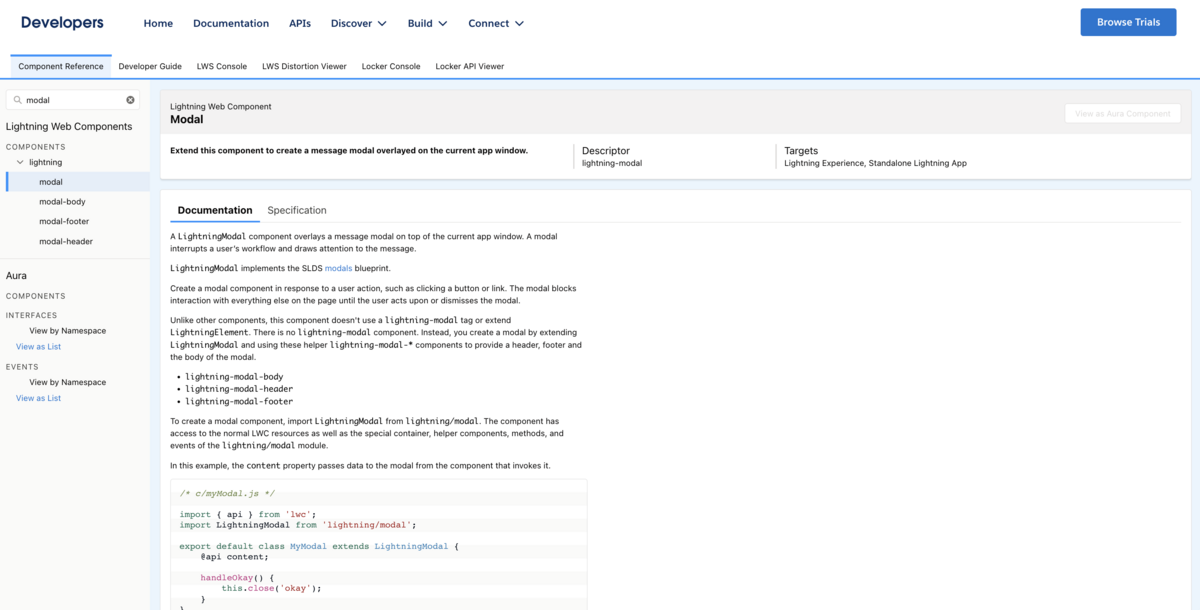Click the Browse Trials button
The width and height of the screenshot is (1200, 610).
click(x=1128, y=21)
